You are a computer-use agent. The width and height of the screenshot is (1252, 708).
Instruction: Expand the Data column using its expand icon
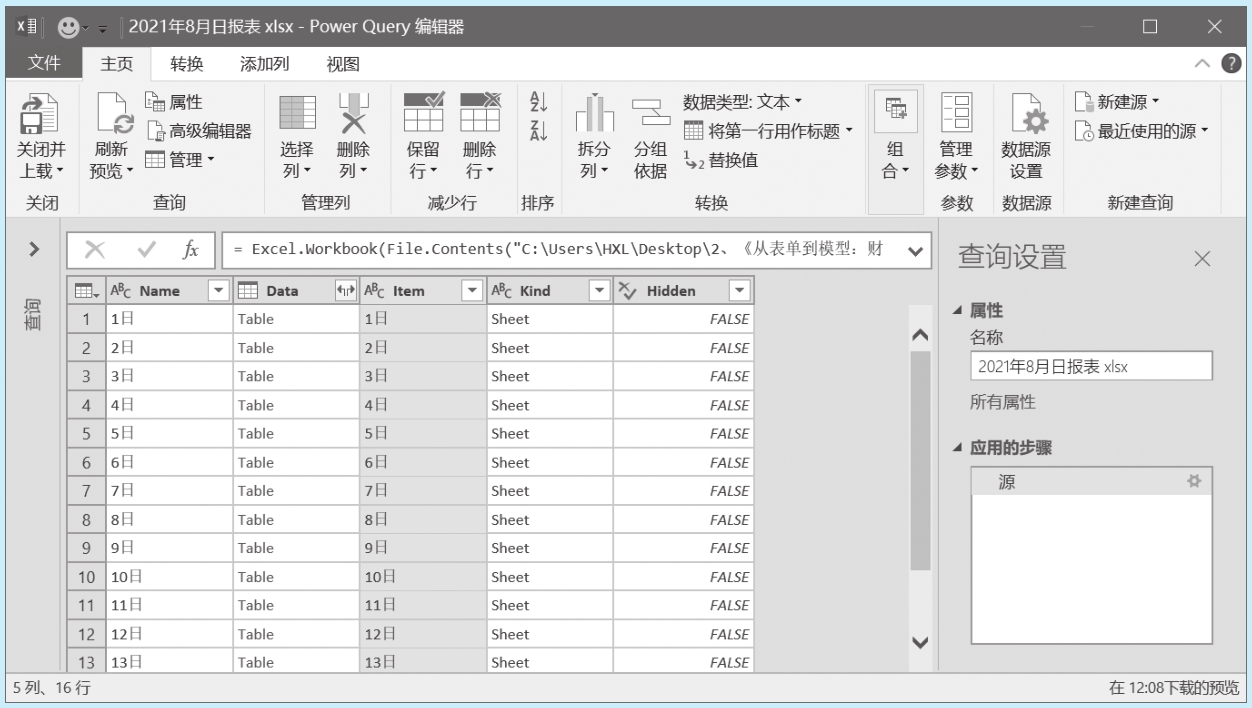(345, 291)
